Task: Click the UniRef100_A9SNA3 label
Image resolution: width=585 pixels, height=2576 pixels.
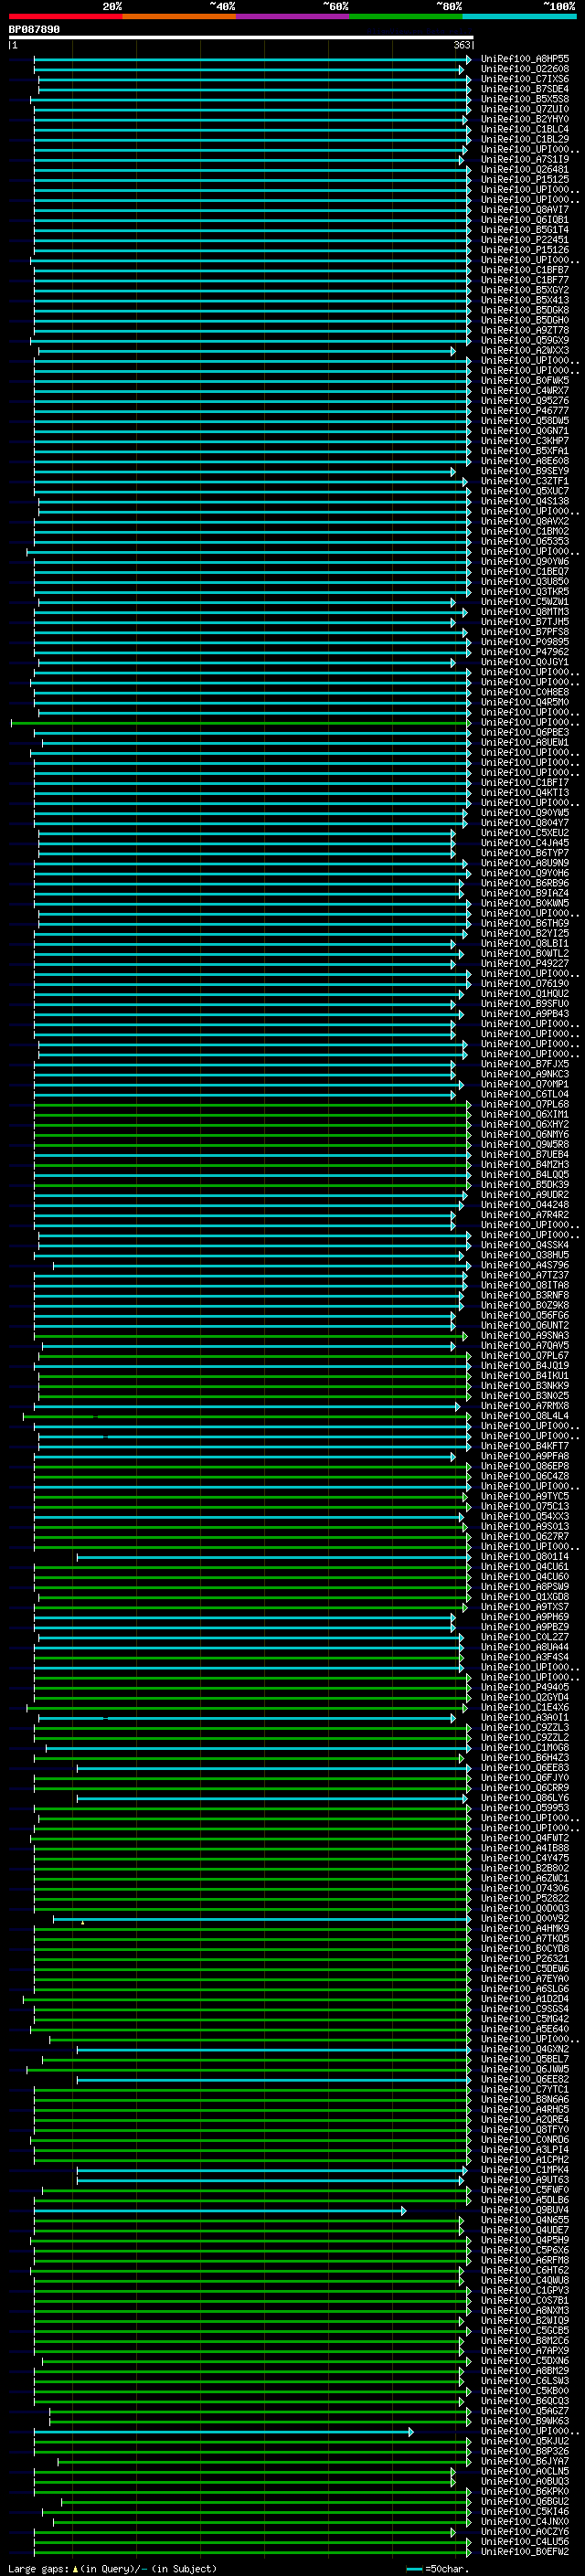Action: (x=525, y=1335)
